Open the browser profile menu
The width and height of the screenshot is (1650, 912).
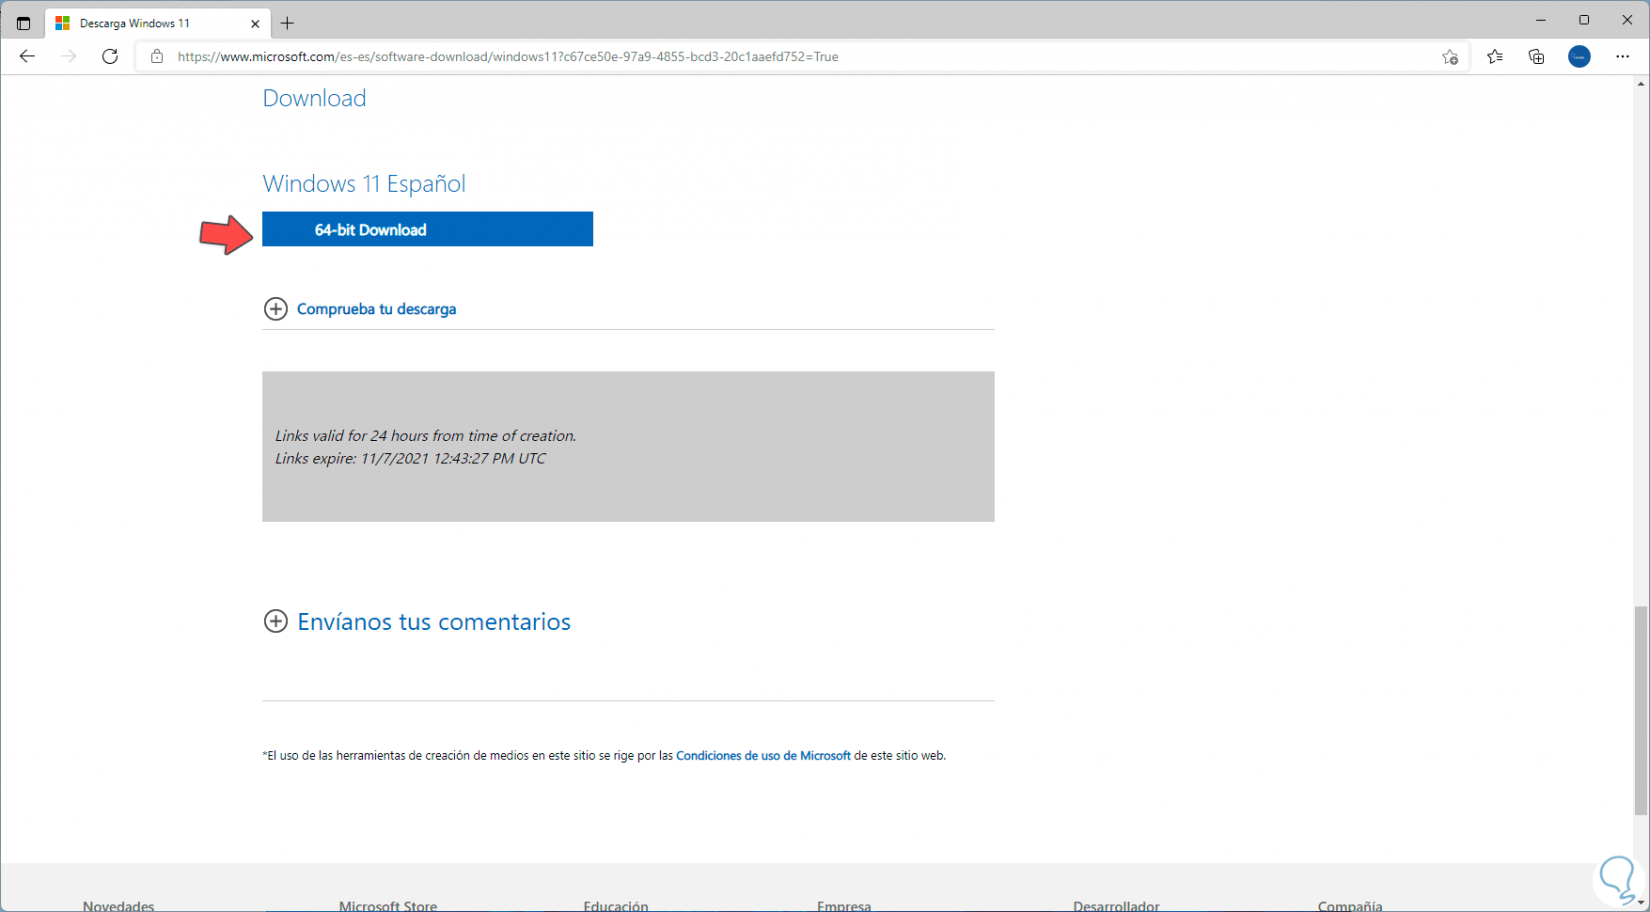coord(1580,57)
